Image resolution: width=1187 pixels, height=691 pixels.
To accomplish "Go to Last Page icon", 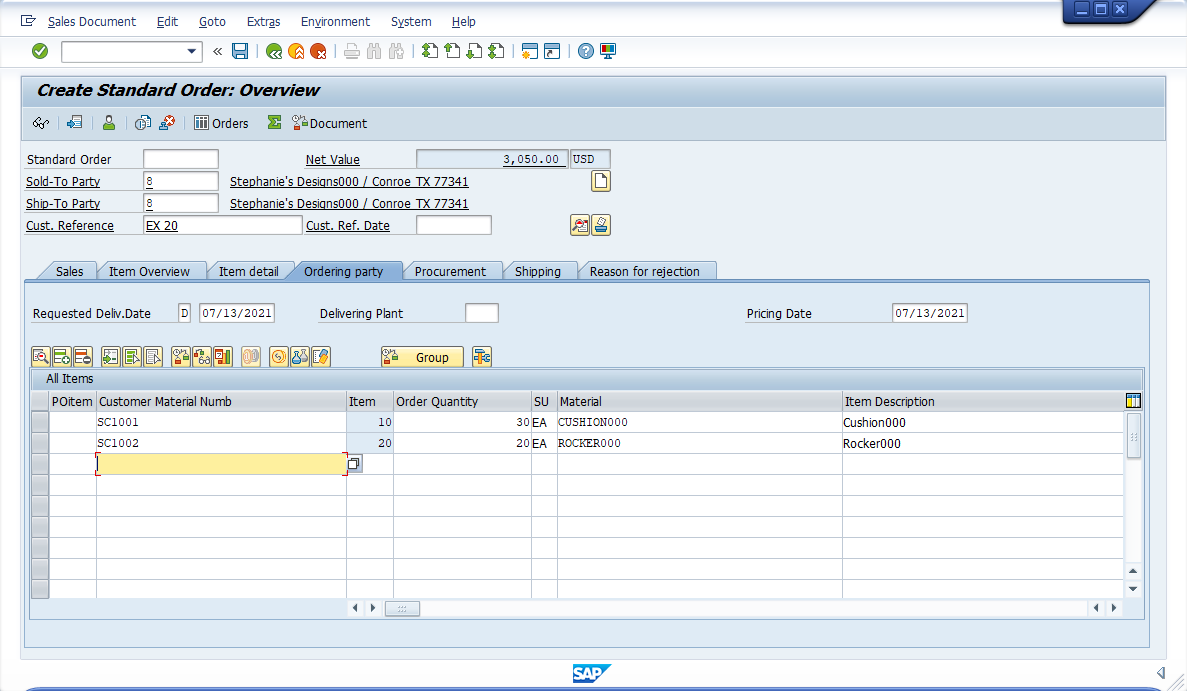I will coord(496,51).
